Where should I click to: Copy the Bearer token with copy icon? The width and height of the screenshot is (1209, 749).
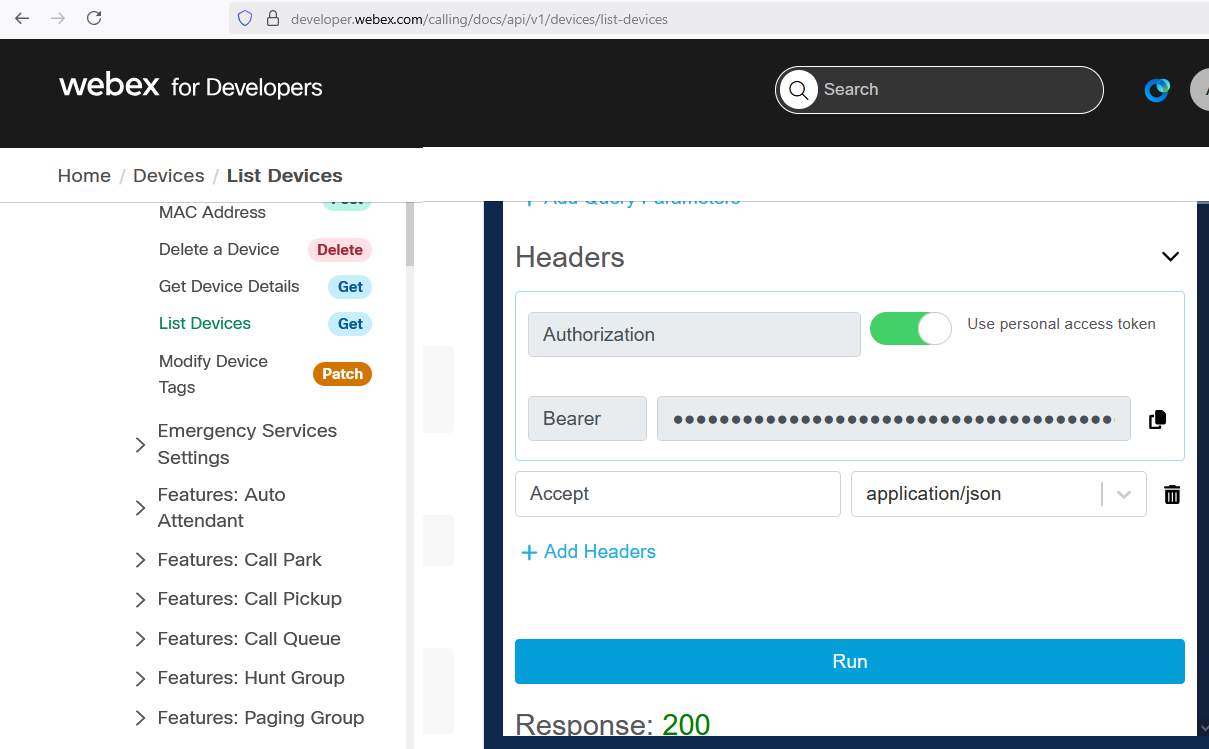(1157, 420)
